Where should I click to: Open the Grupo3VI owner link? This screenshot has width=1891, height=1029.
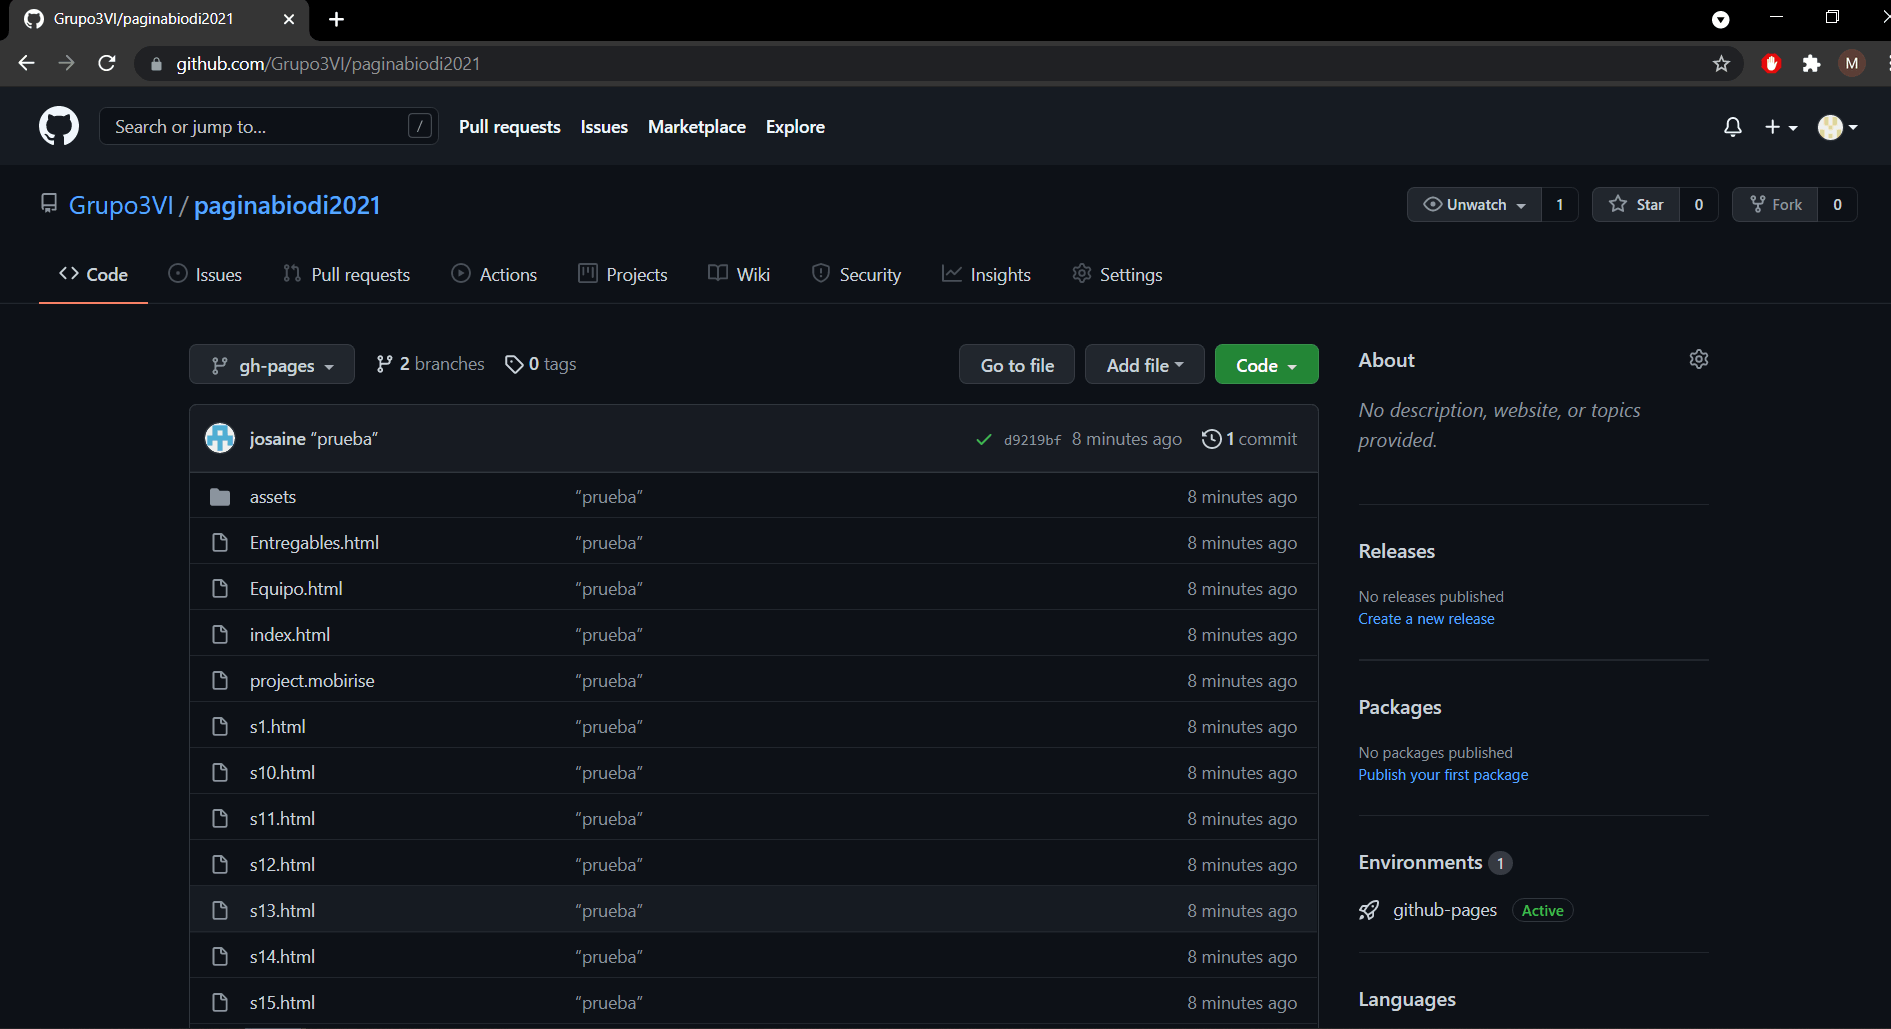coord(121,205)
